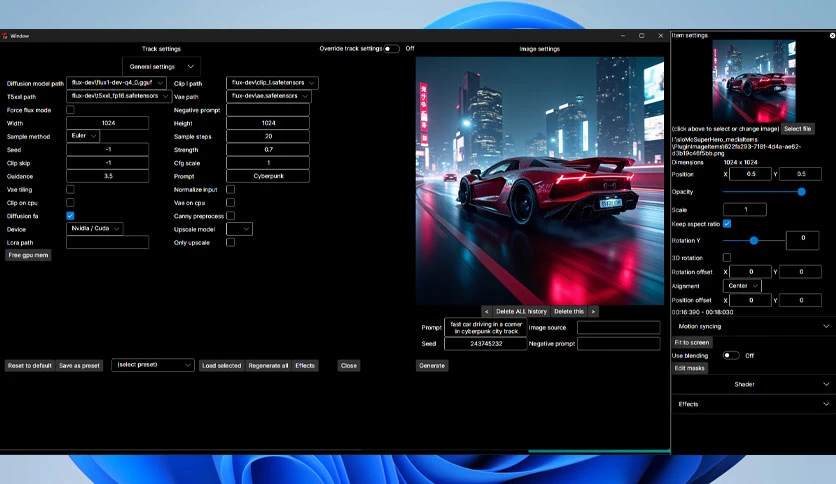Click Load selected button
The width and height of the screenshot is (836, 484).
(x=222, y=366)
